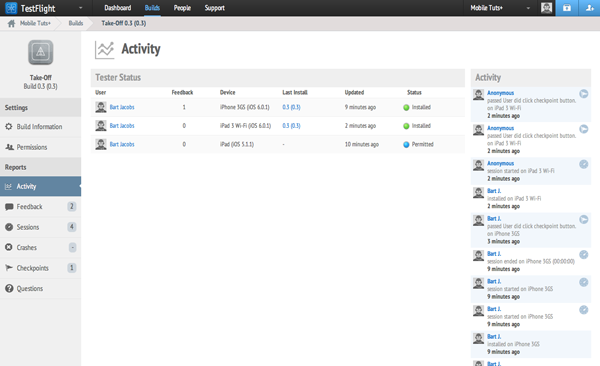
Task: Open build 0.3 (0.3) link in iPad 3 Wi-Fi row
Action: [291, 126]
